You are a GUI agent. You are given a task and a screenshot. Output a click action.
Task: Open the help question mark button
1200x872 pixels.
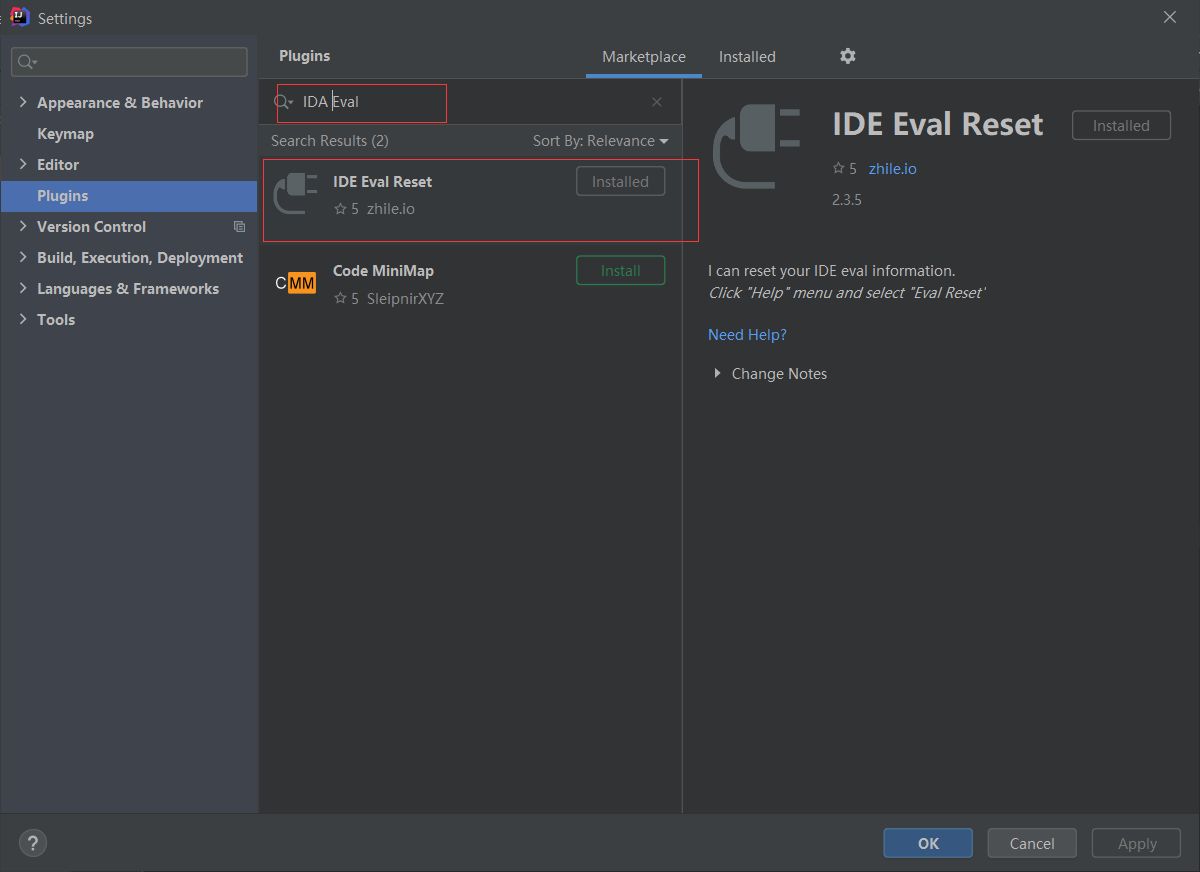click(33, 843)
